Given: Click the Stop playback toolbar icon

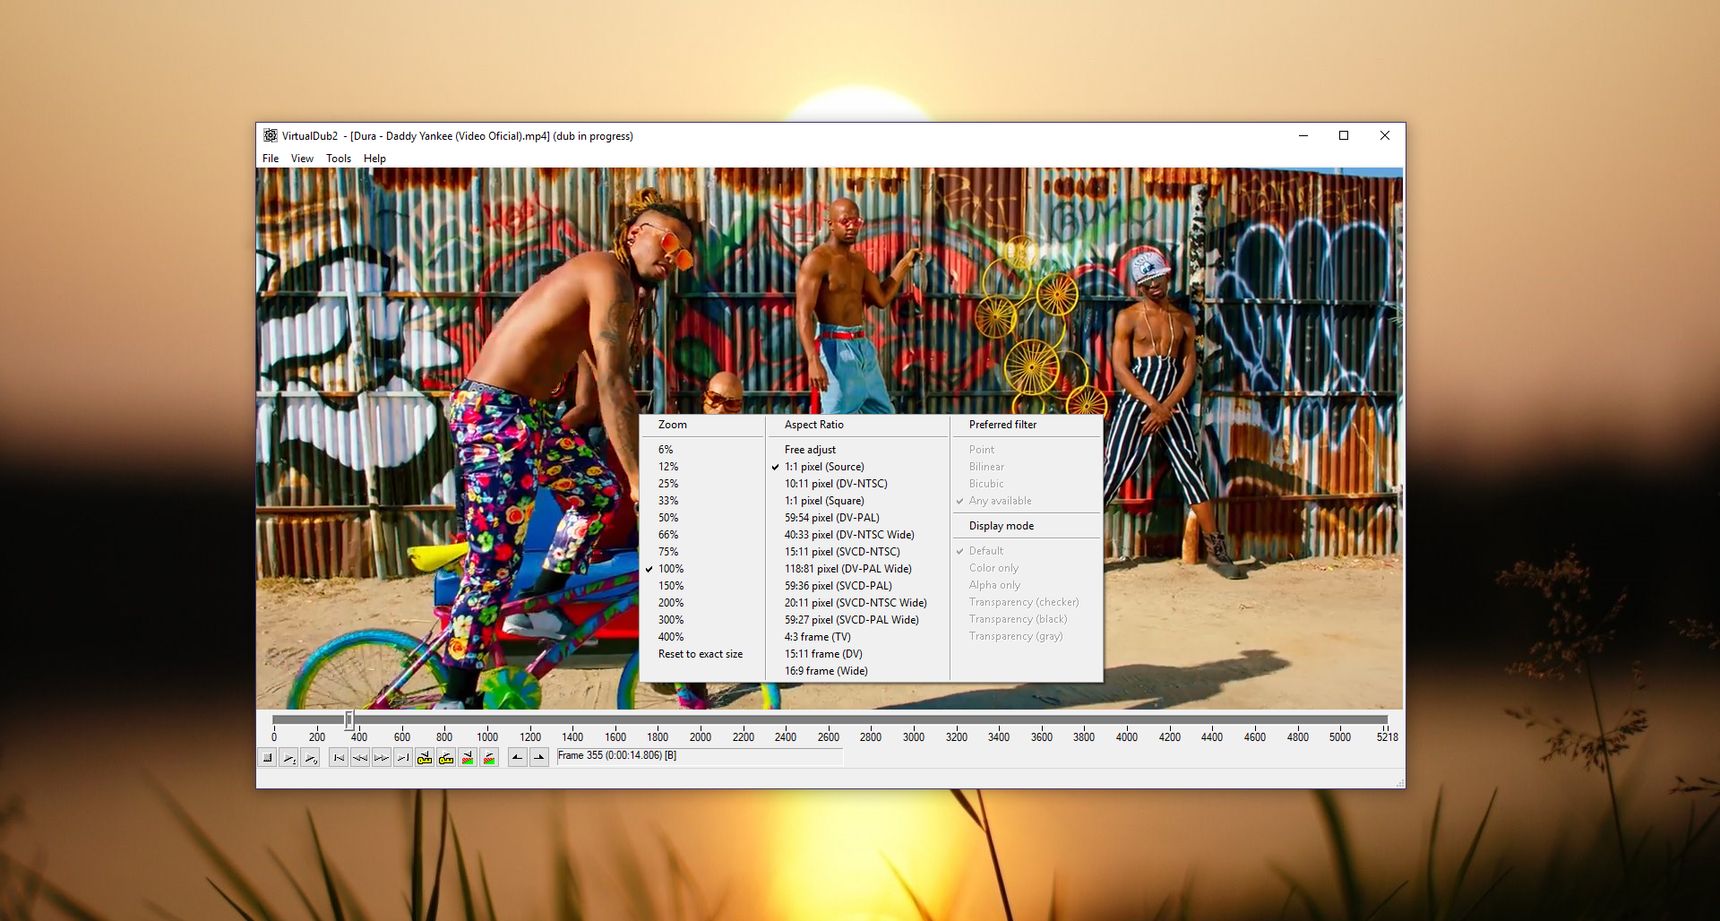Looking at the screenshot, I should 267,758.
